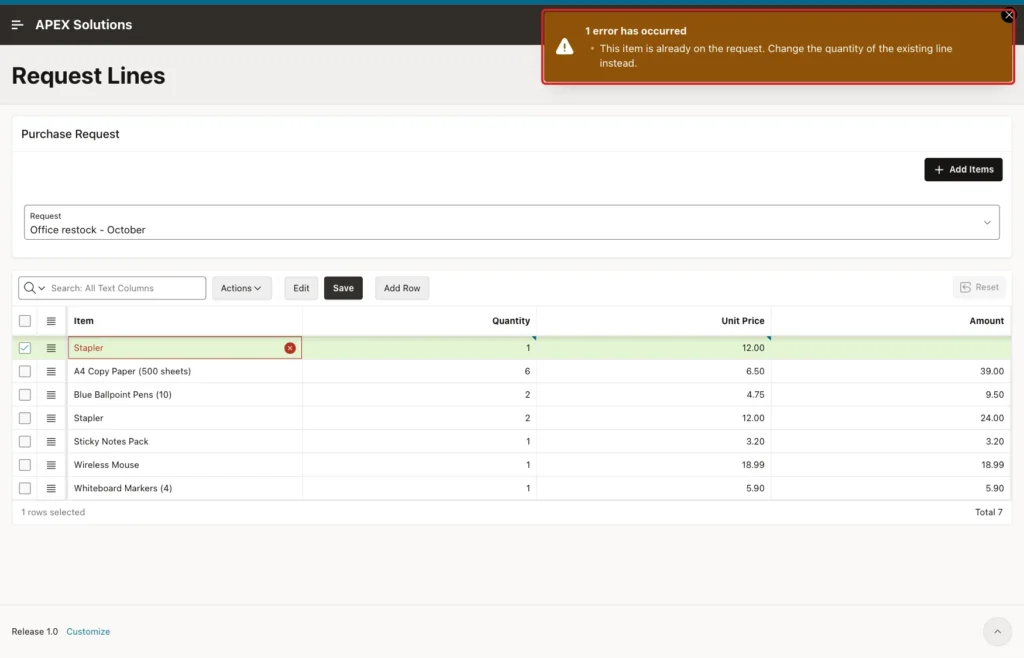Uncheck the selected Stapler row checkbox
1024x658 pixels.
25,348
